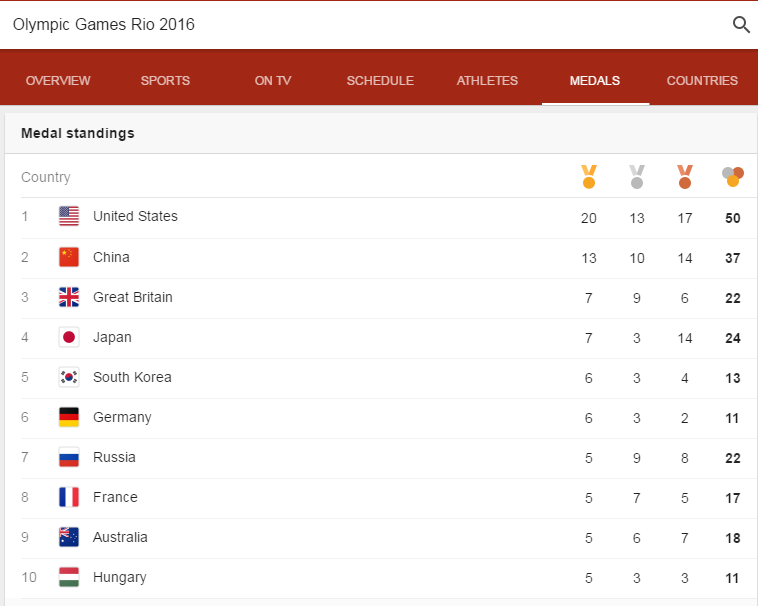Switch to the Sports tab
Image resolution: width=758 pixels, height=606 pixels.
165,81
